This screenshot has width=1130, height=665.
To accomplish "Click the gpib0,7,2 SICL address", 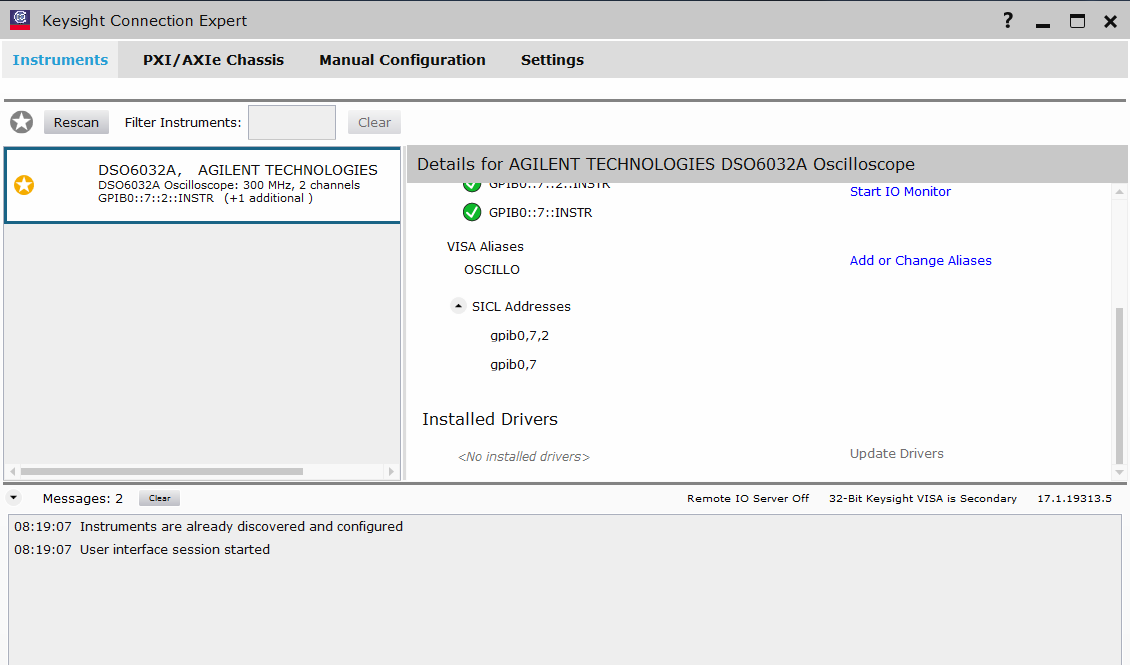I will [520, 336].
